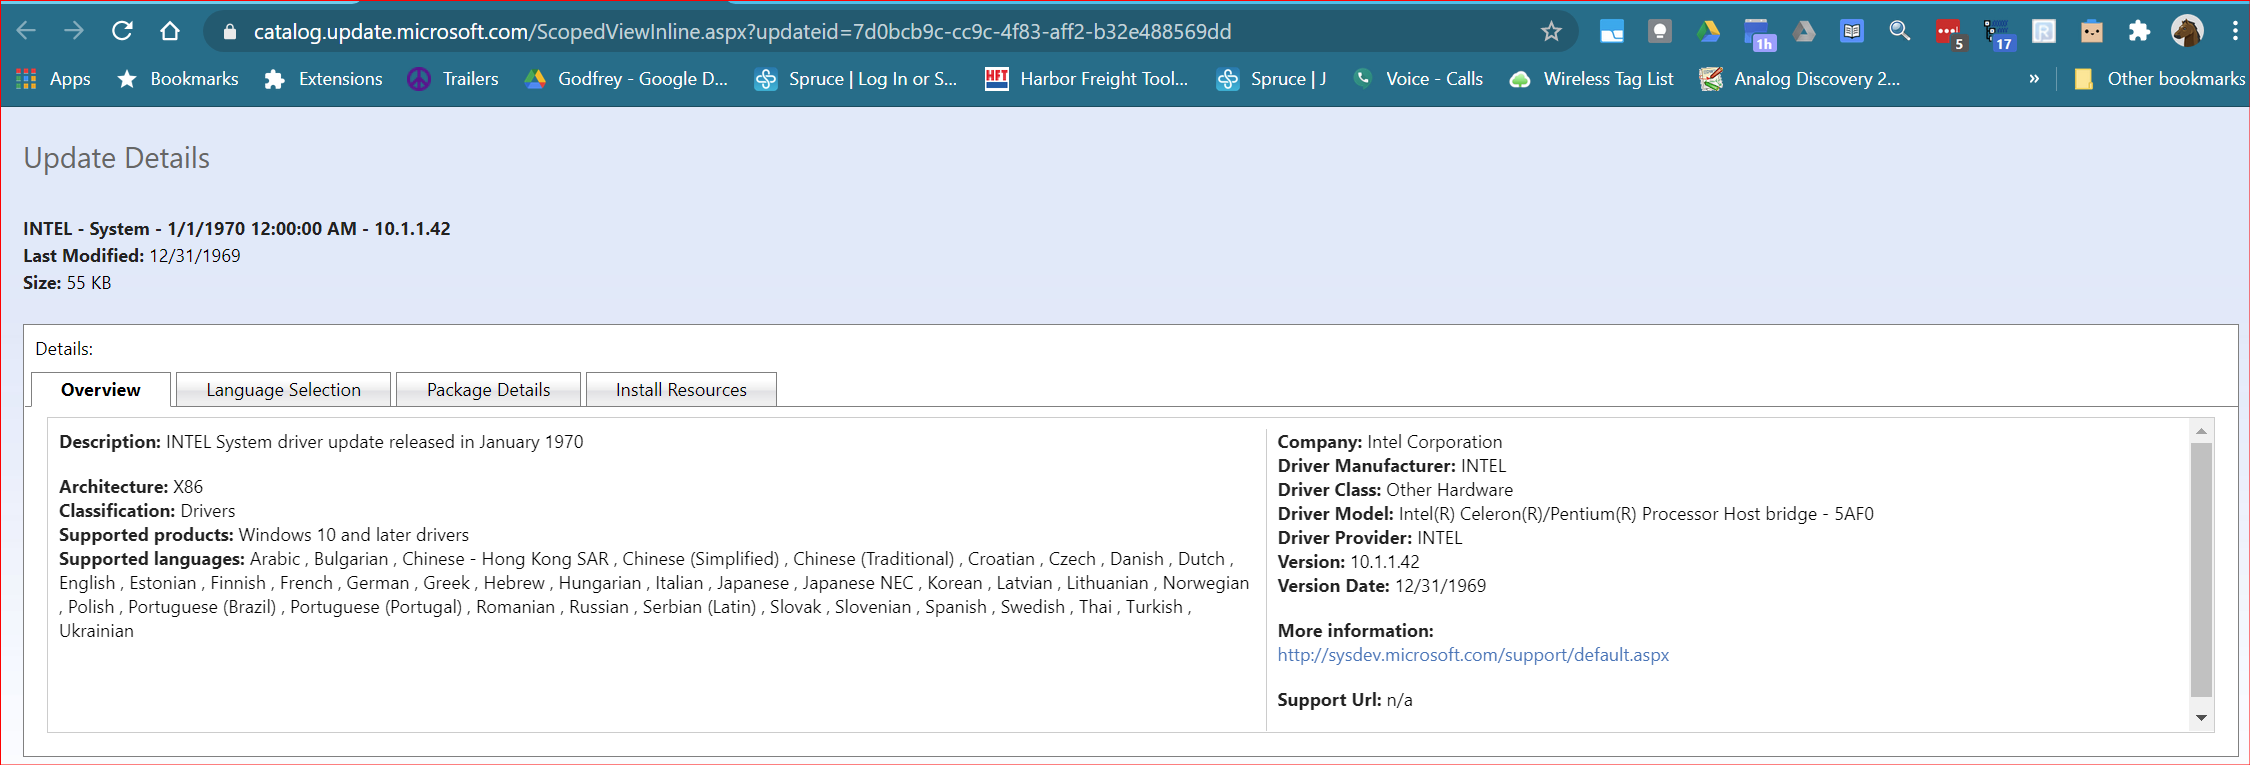Click the Driver Manufacturer INTEL text
2250x765 pixels.
pos(1392,466)
